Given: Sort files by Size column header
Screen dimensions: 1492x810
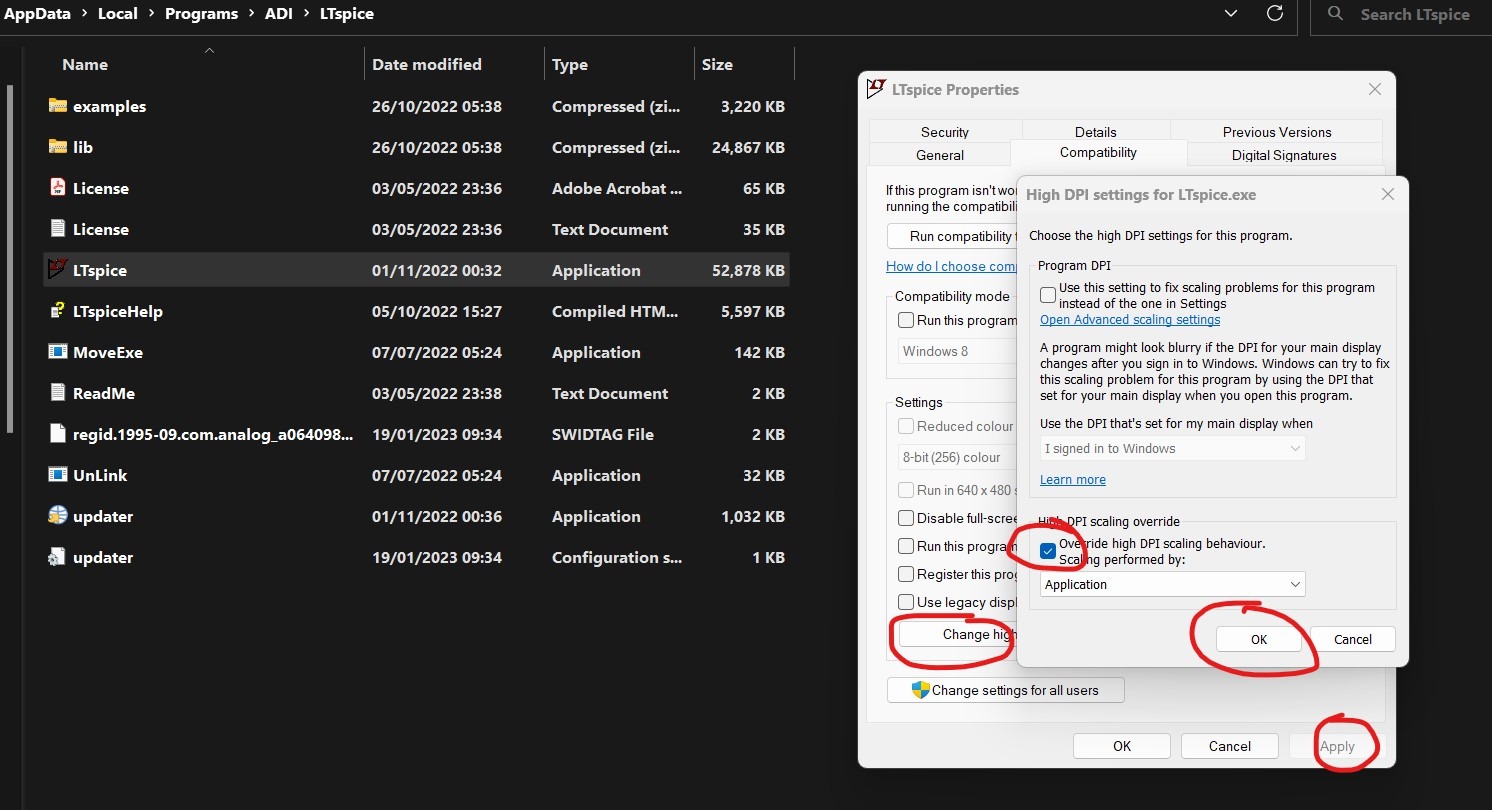Looking at the screenshot, I should pyautogui.click(x=717, y=64).
